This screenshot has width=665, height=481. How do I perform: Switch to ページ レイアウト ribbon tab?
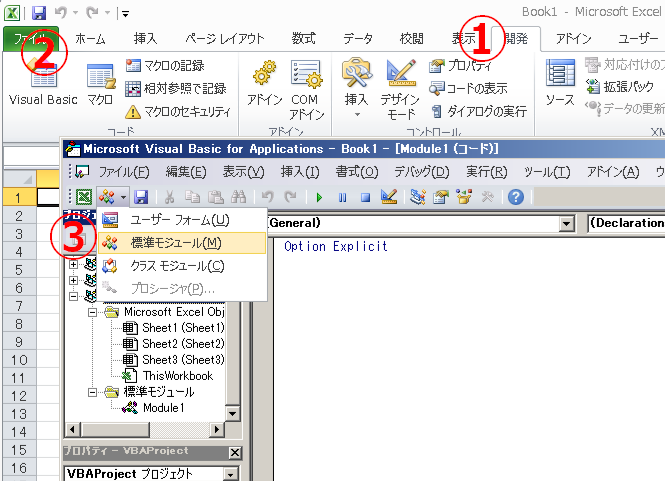click(225, 39)
